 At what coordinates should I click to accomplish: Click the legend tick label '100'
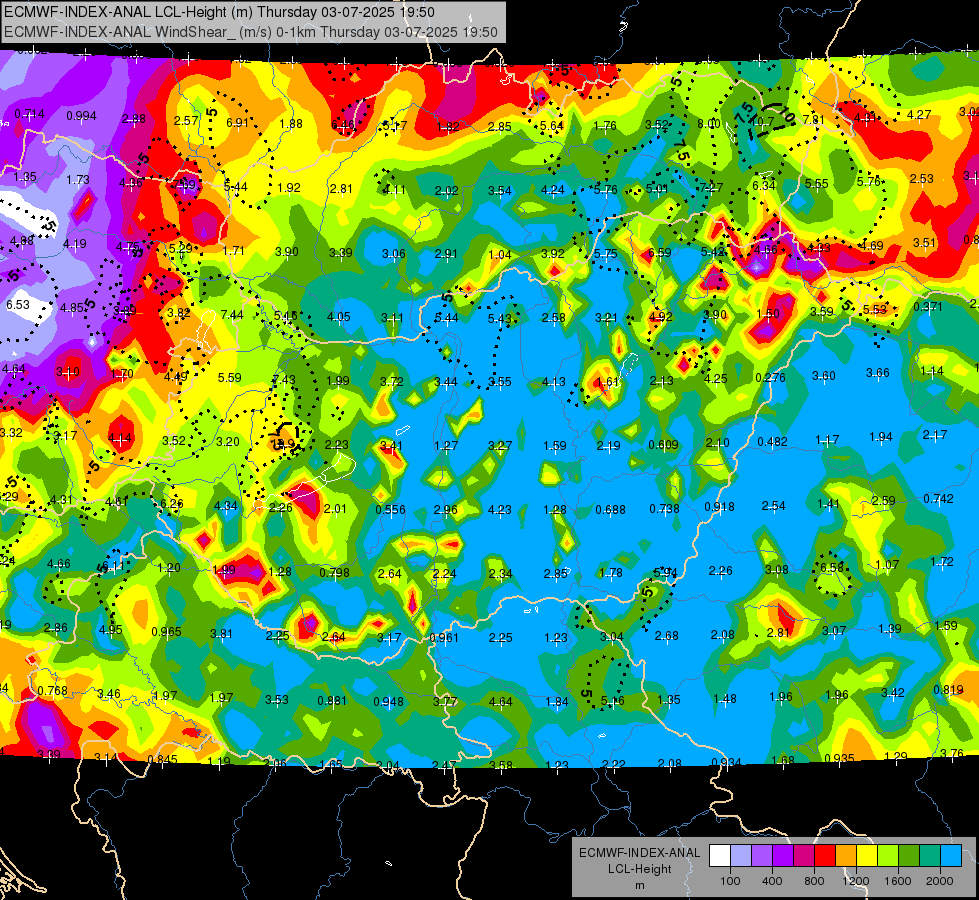[x=730, y=881]
